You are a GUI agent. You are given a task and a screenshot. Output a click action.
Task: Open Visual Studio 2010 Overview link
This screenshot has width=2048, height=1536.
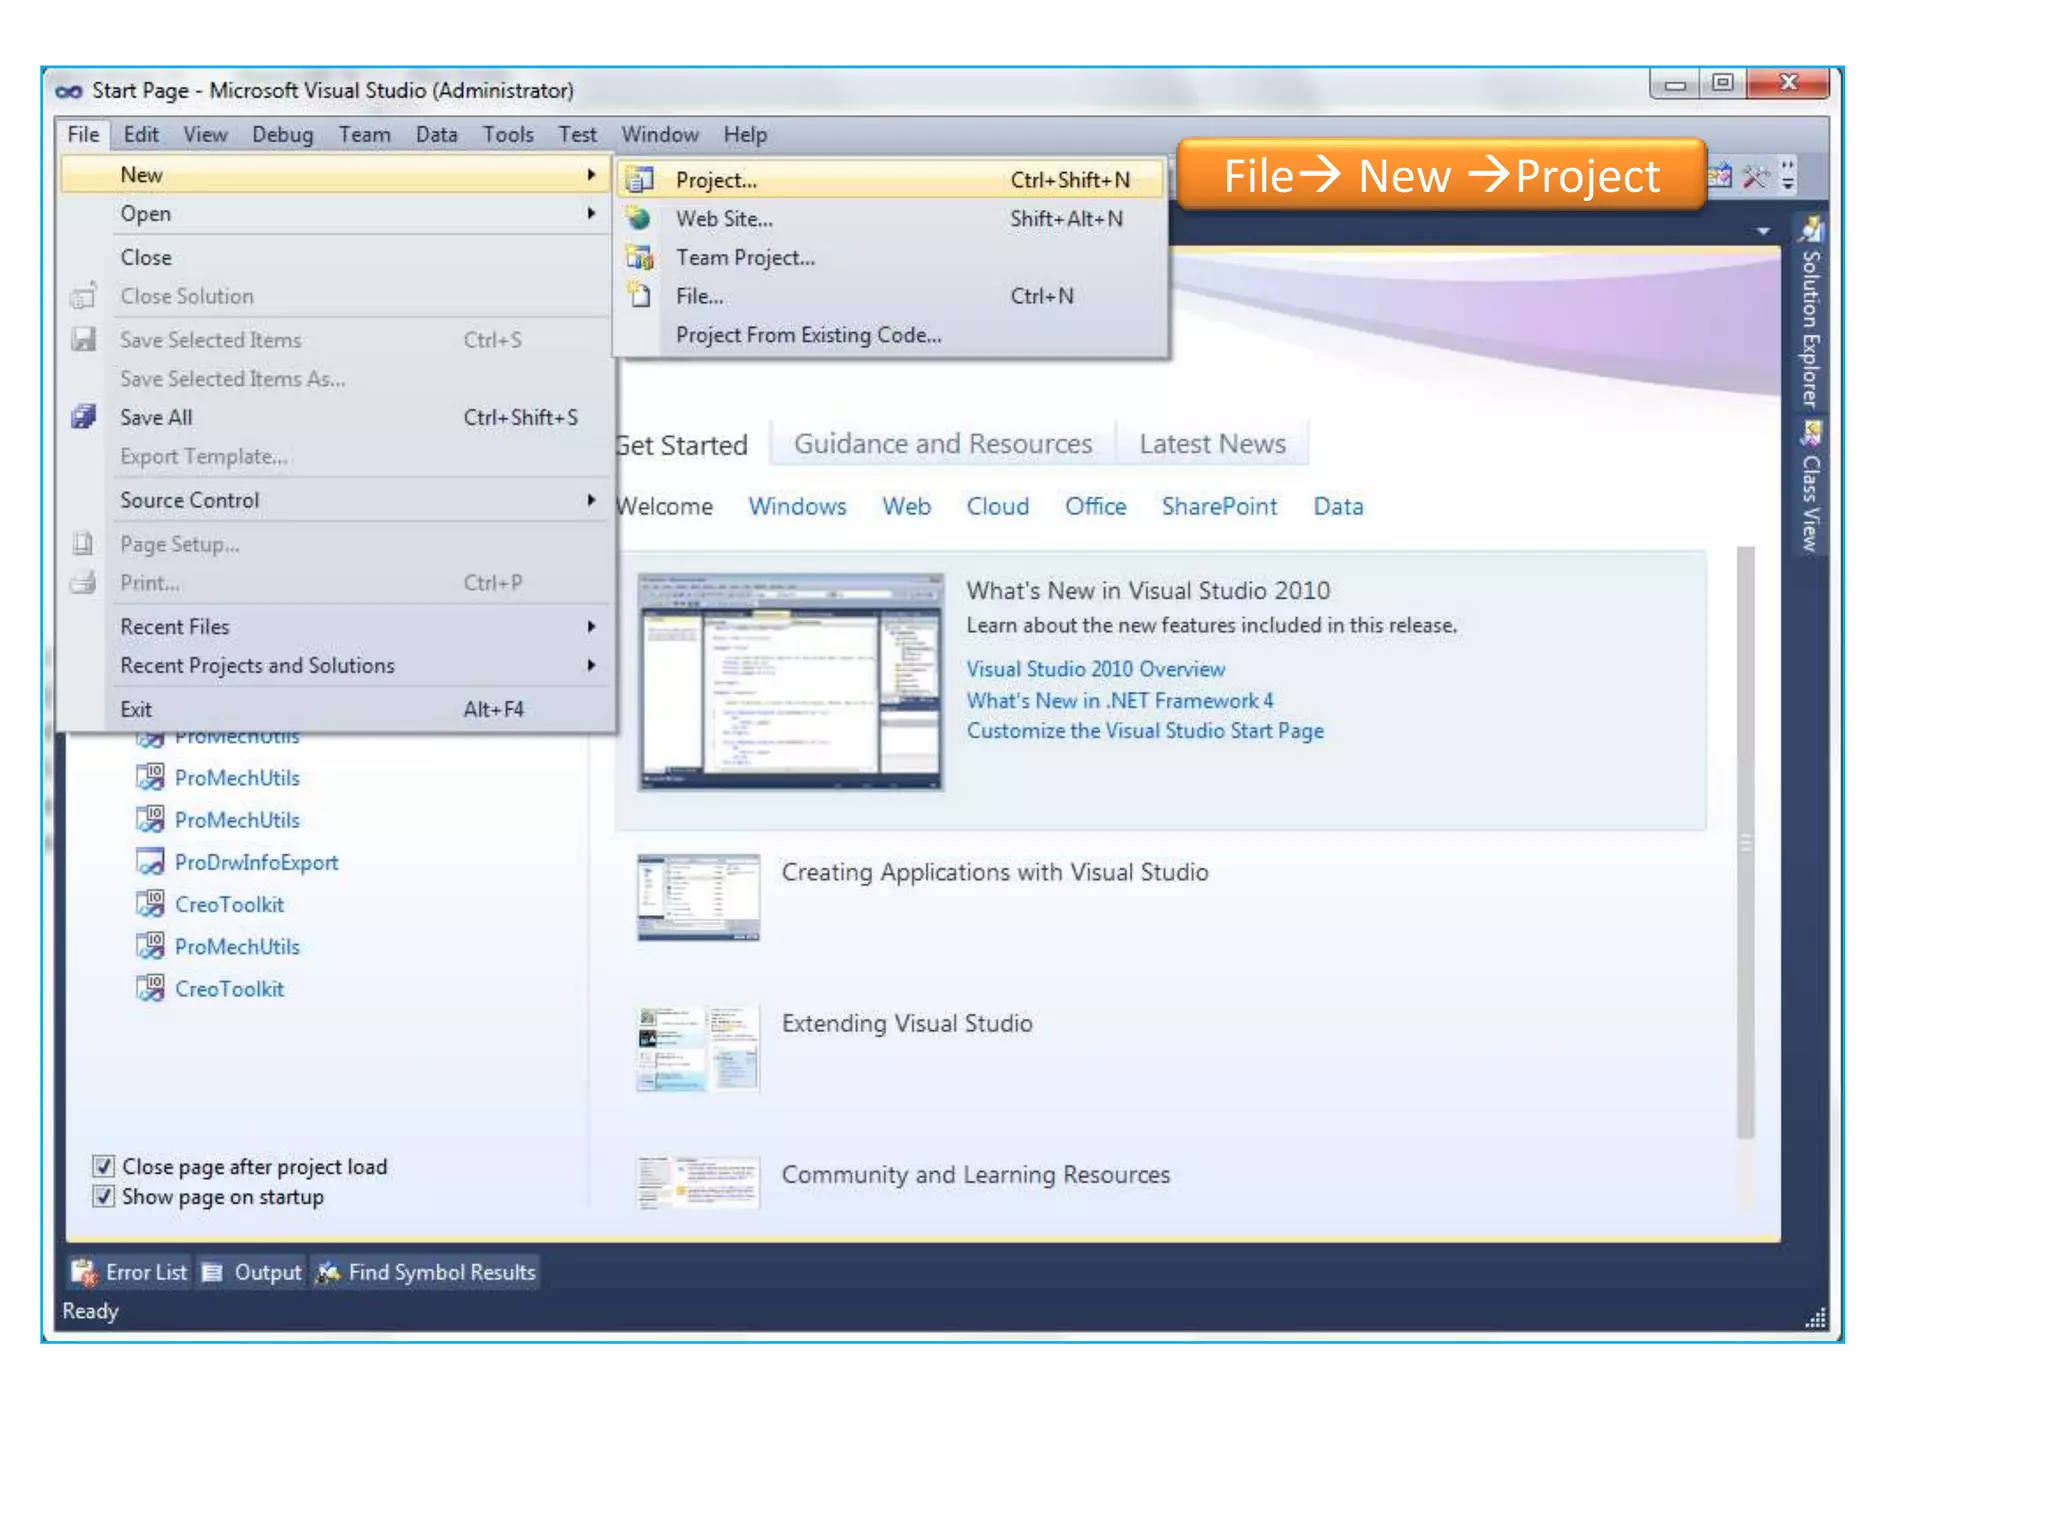tap(1095, 669)
